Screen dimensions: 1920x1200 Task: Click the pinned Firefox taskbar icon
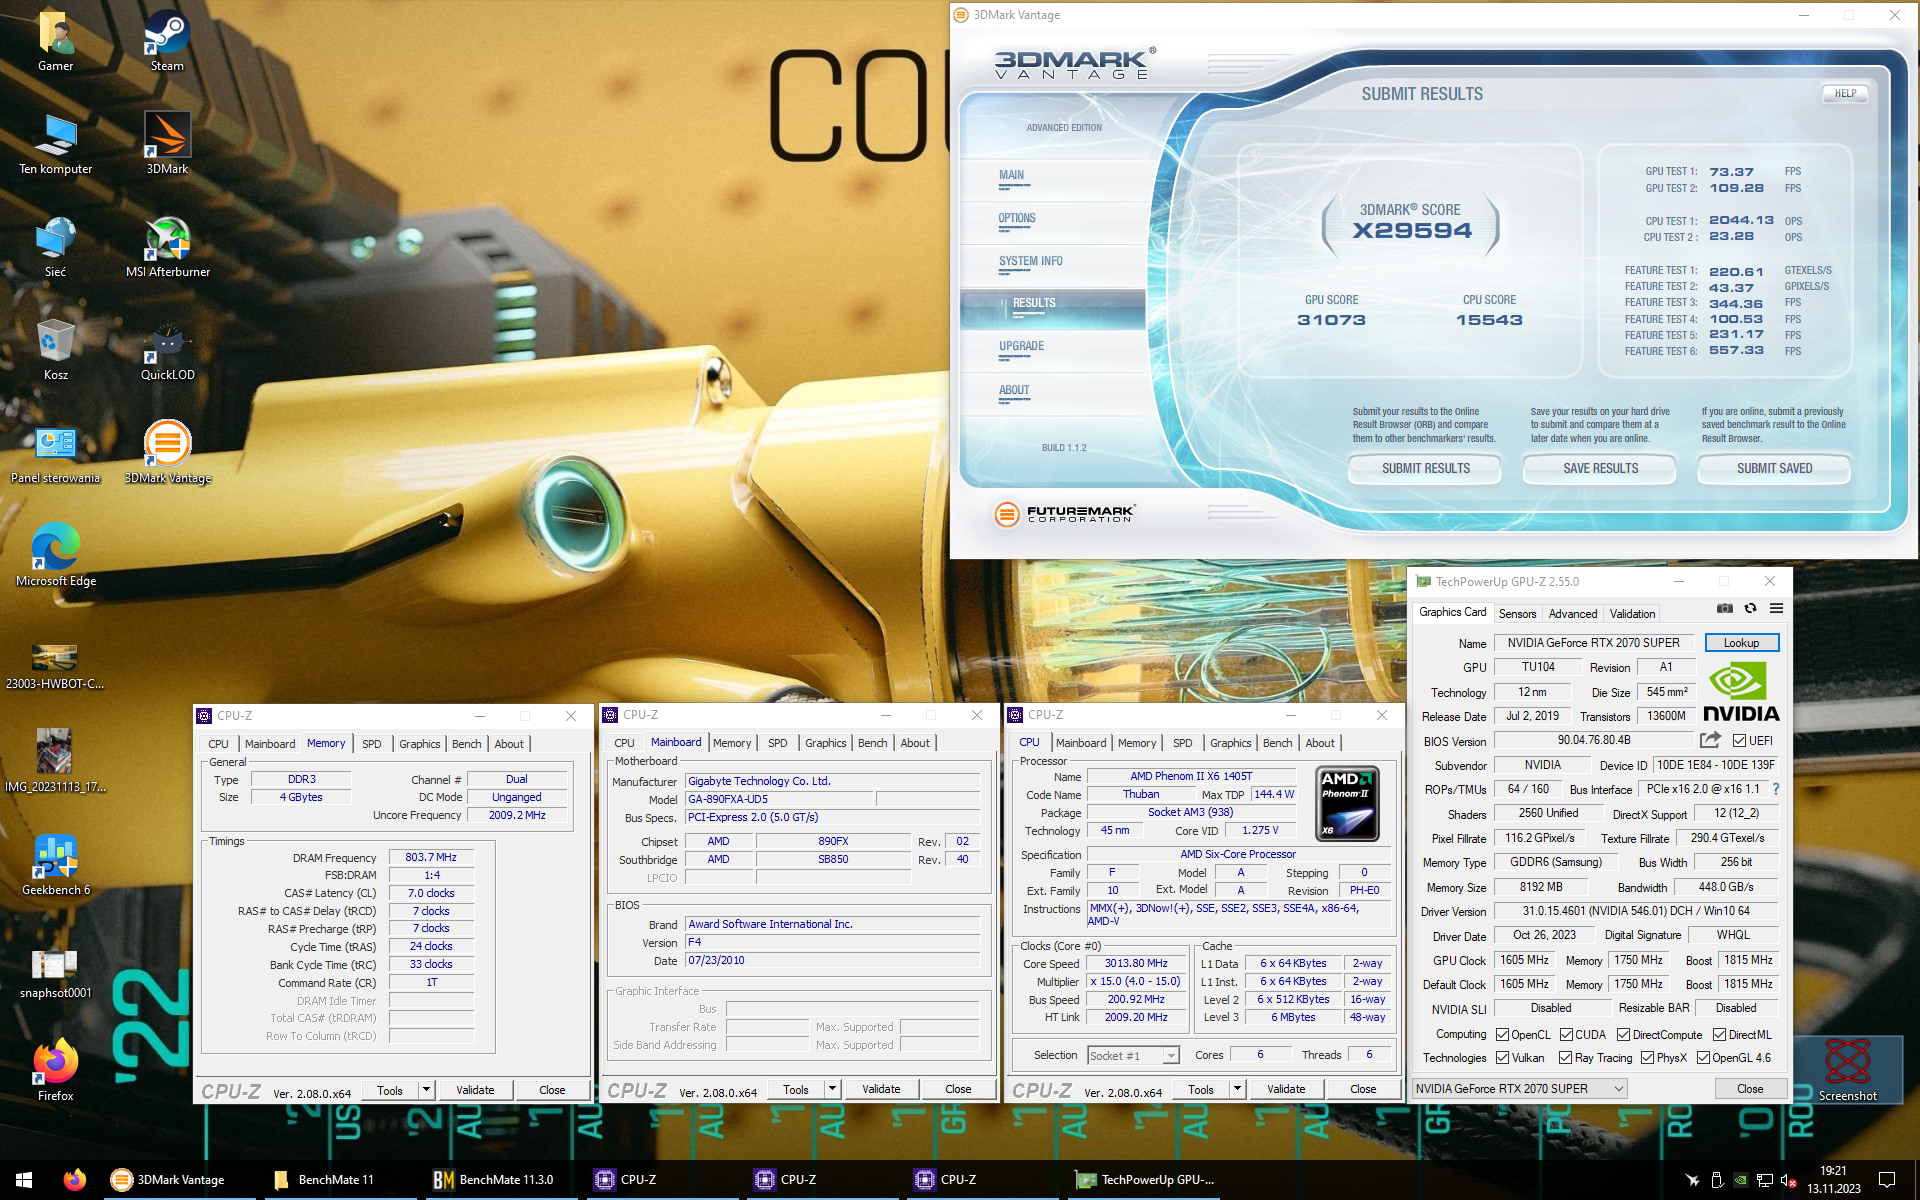75,1180
